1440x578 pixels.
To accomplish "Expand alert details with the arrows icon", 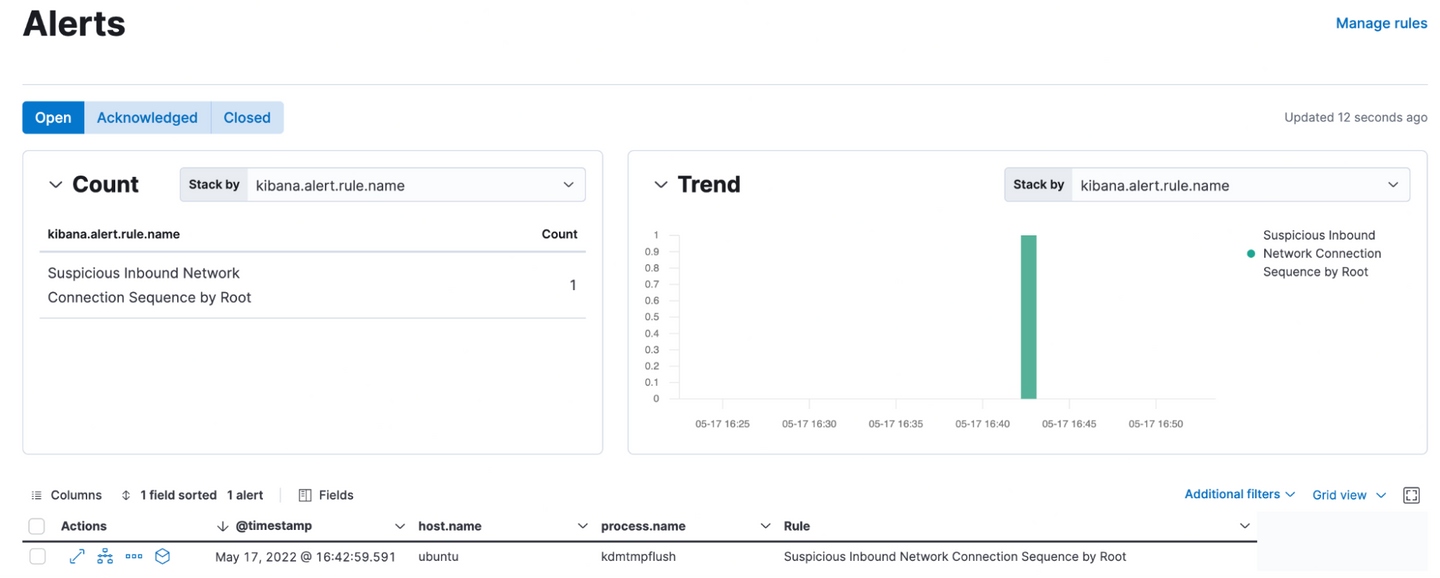I will point(77,557).
